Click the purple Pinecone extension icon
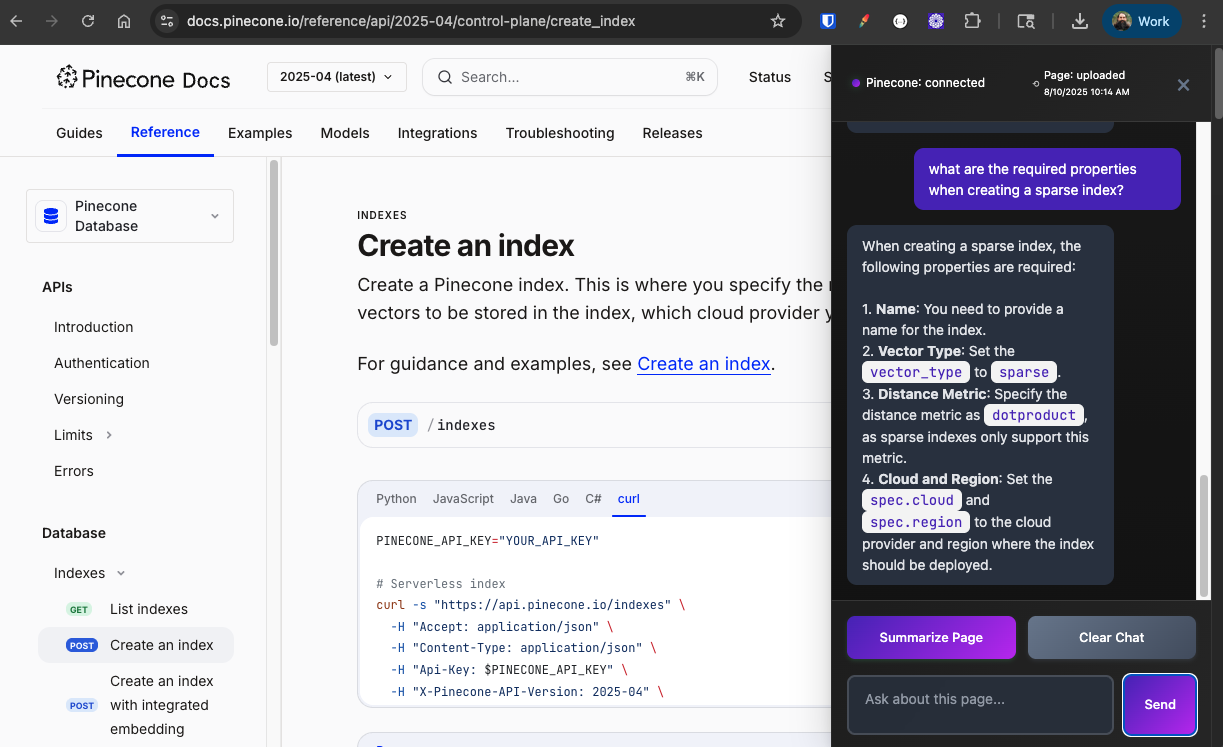The image size is (1223, 747). pyautogui.click(x=935, y=20)
